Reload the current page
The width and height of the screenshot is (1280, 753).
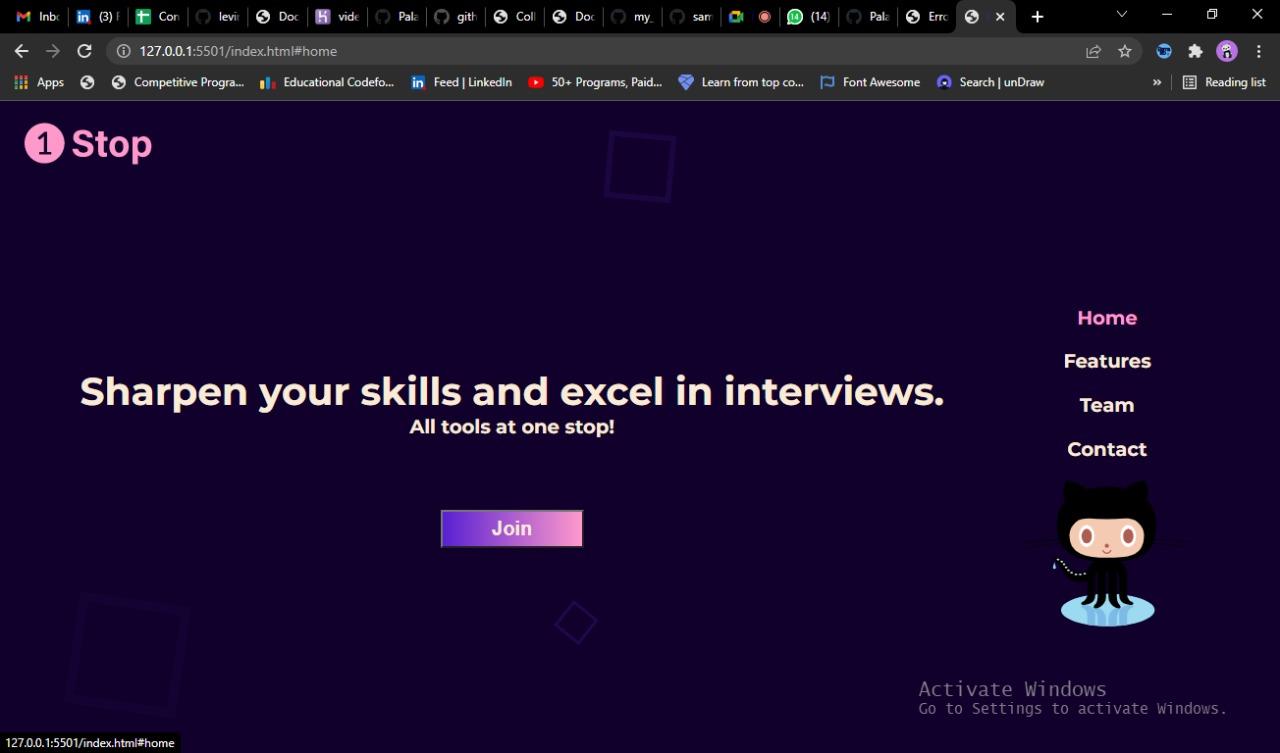click(x=85, y=51)
